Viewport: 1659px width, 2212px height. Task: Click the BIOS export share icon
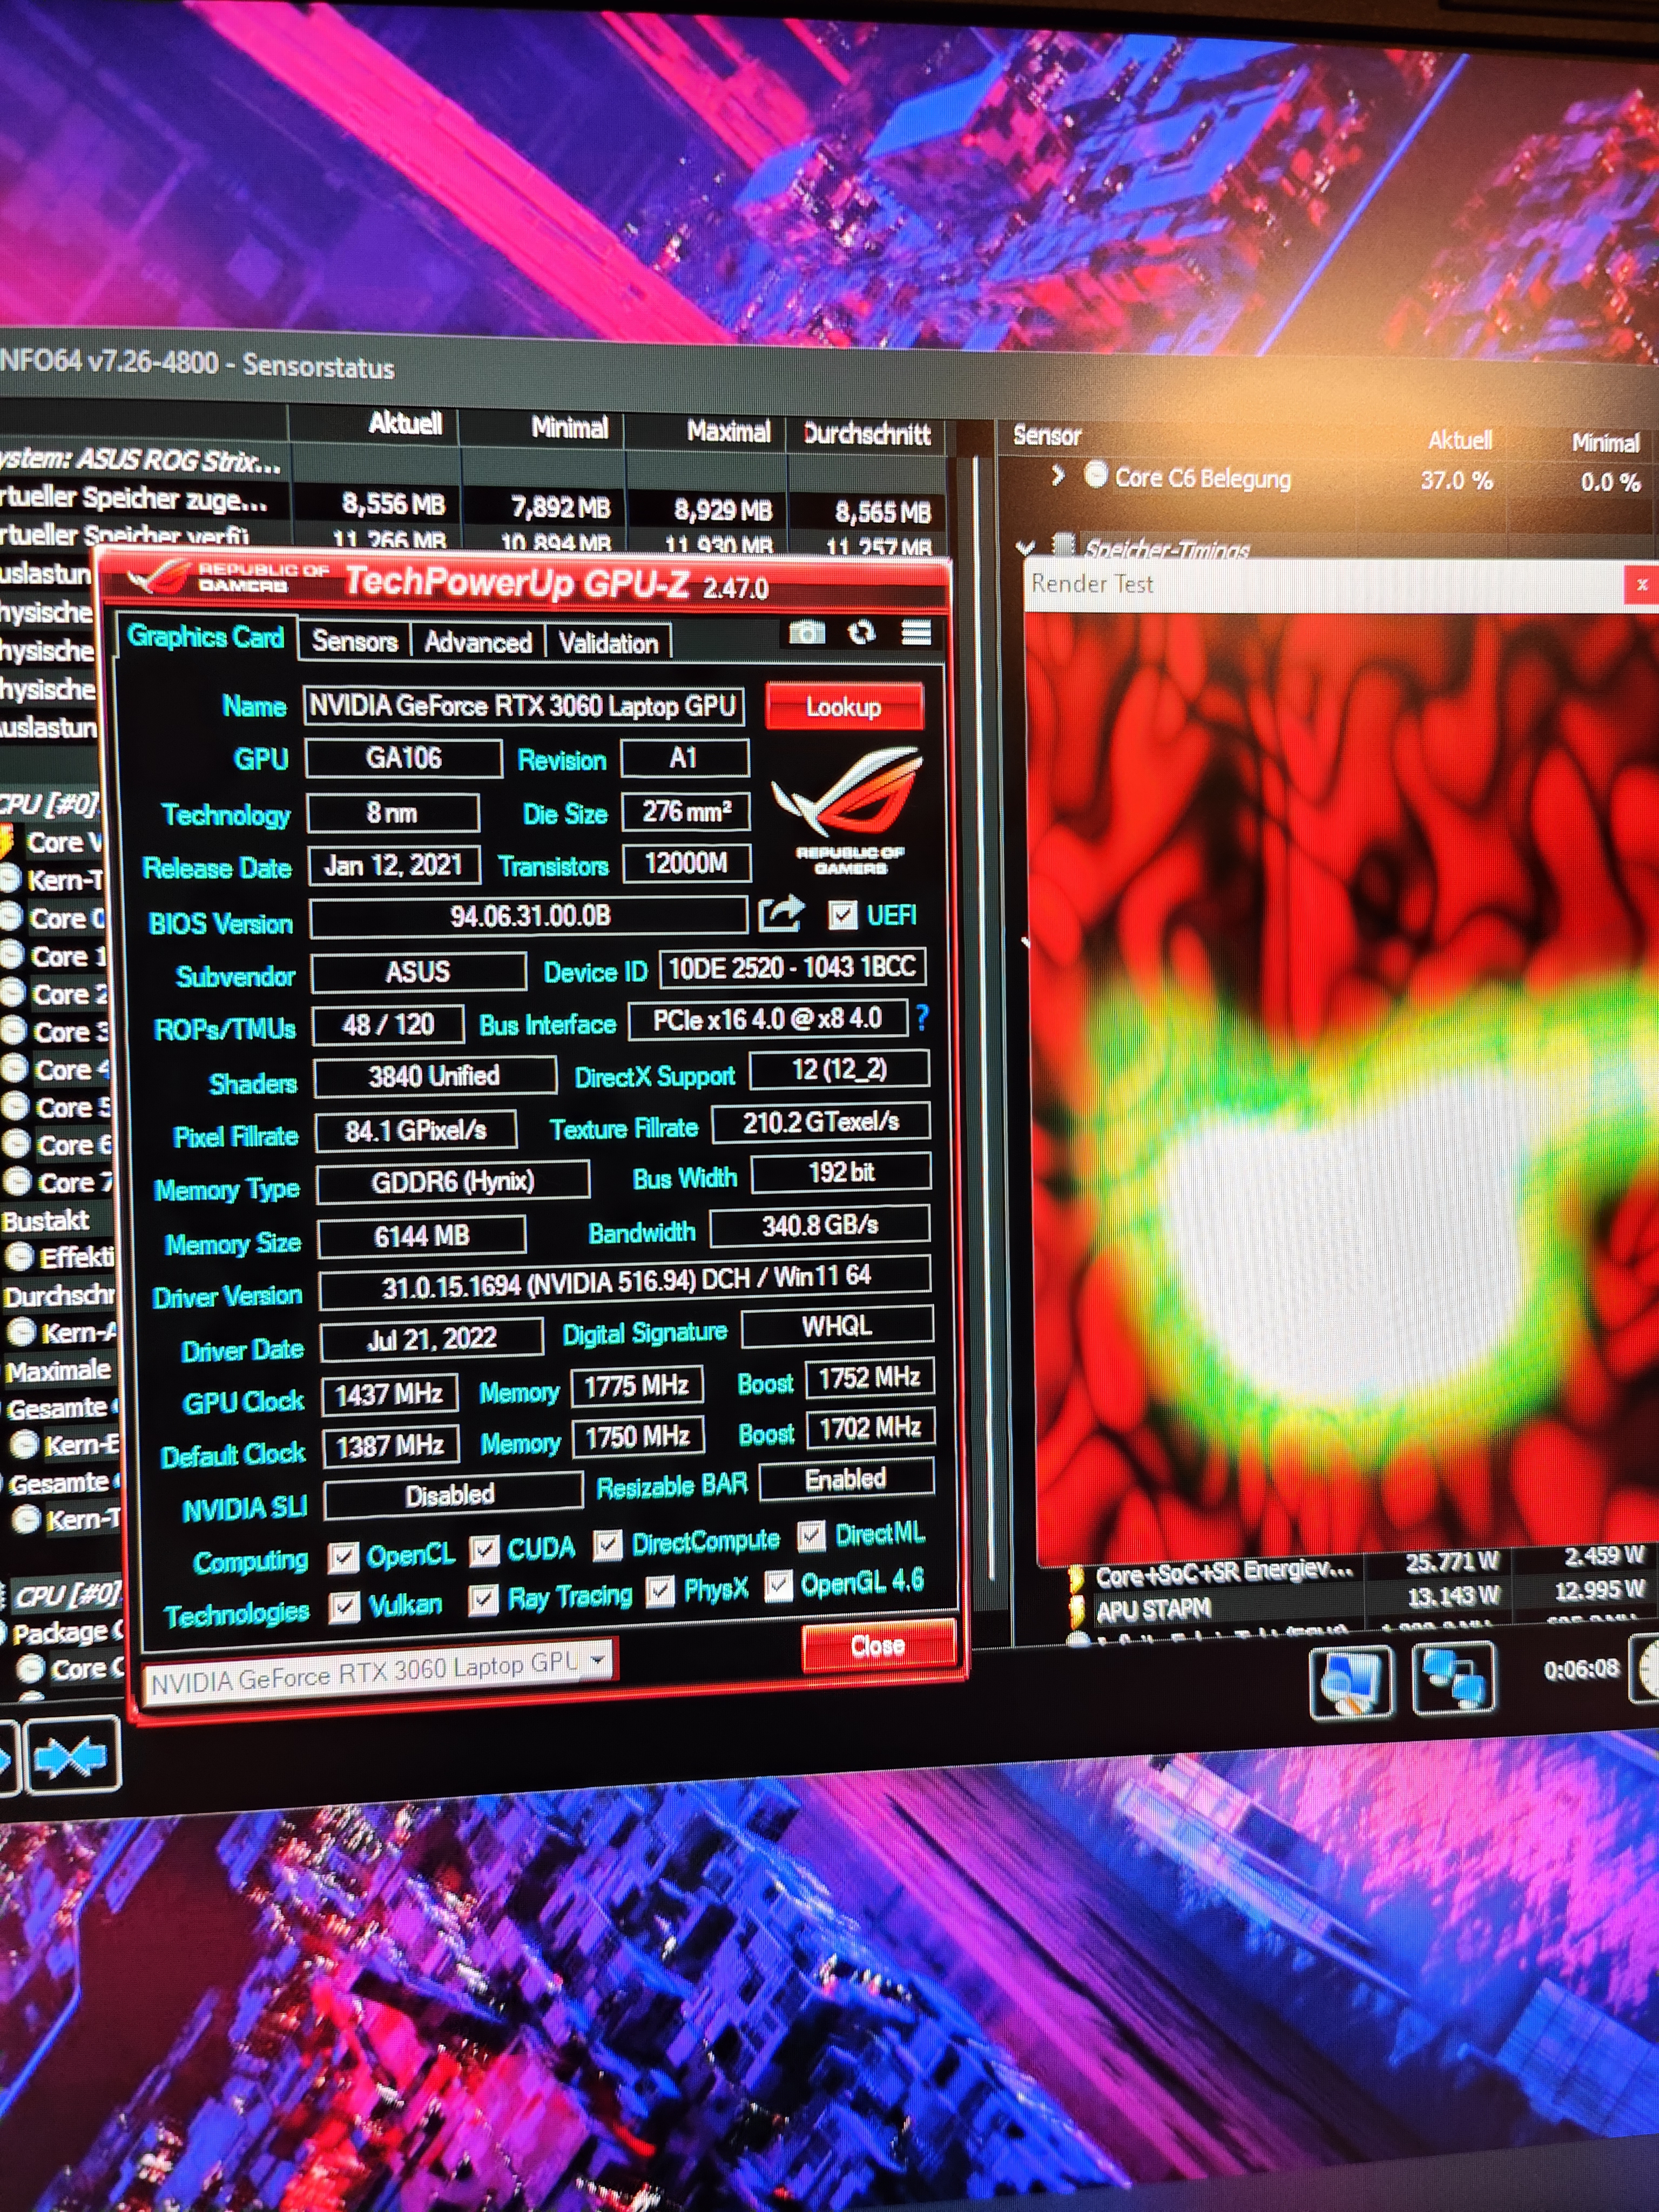pos(781,914)
